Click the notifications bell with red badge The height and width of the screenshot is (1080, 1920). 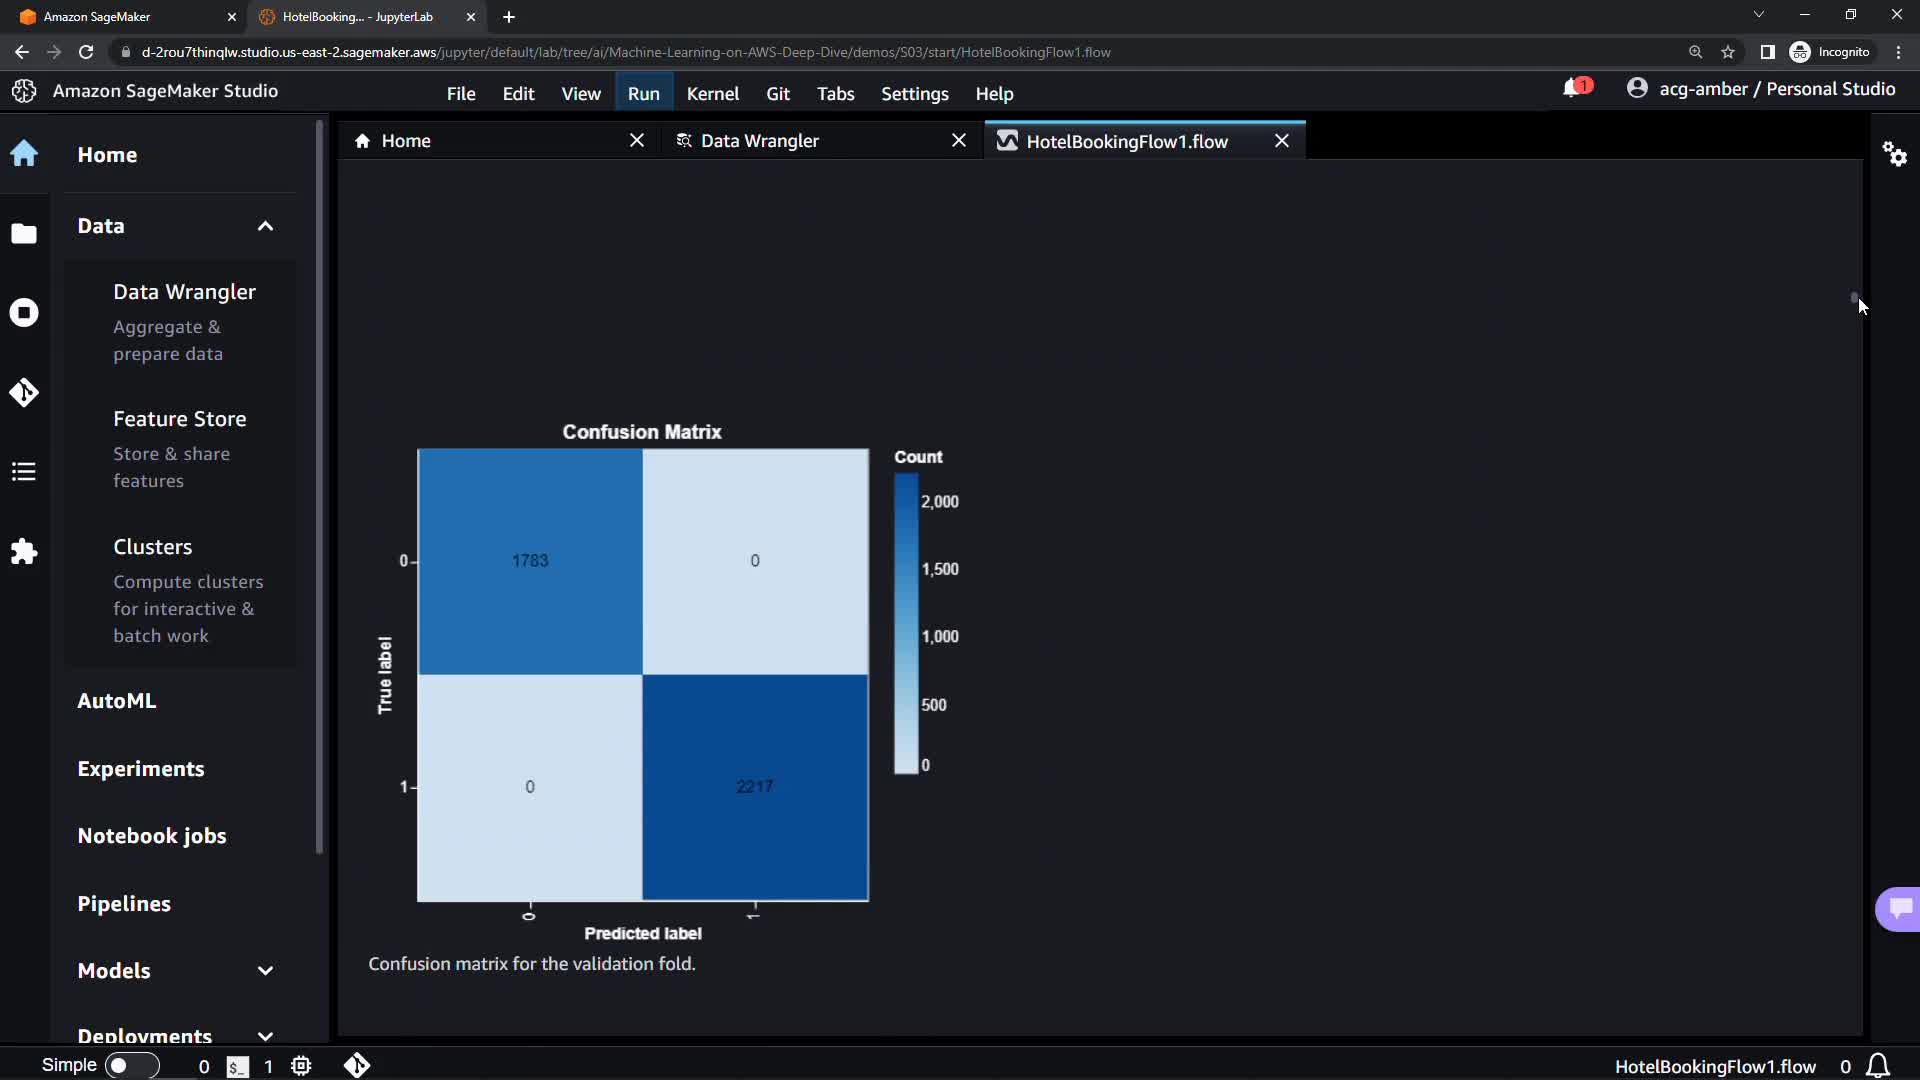pos(1574,89)
